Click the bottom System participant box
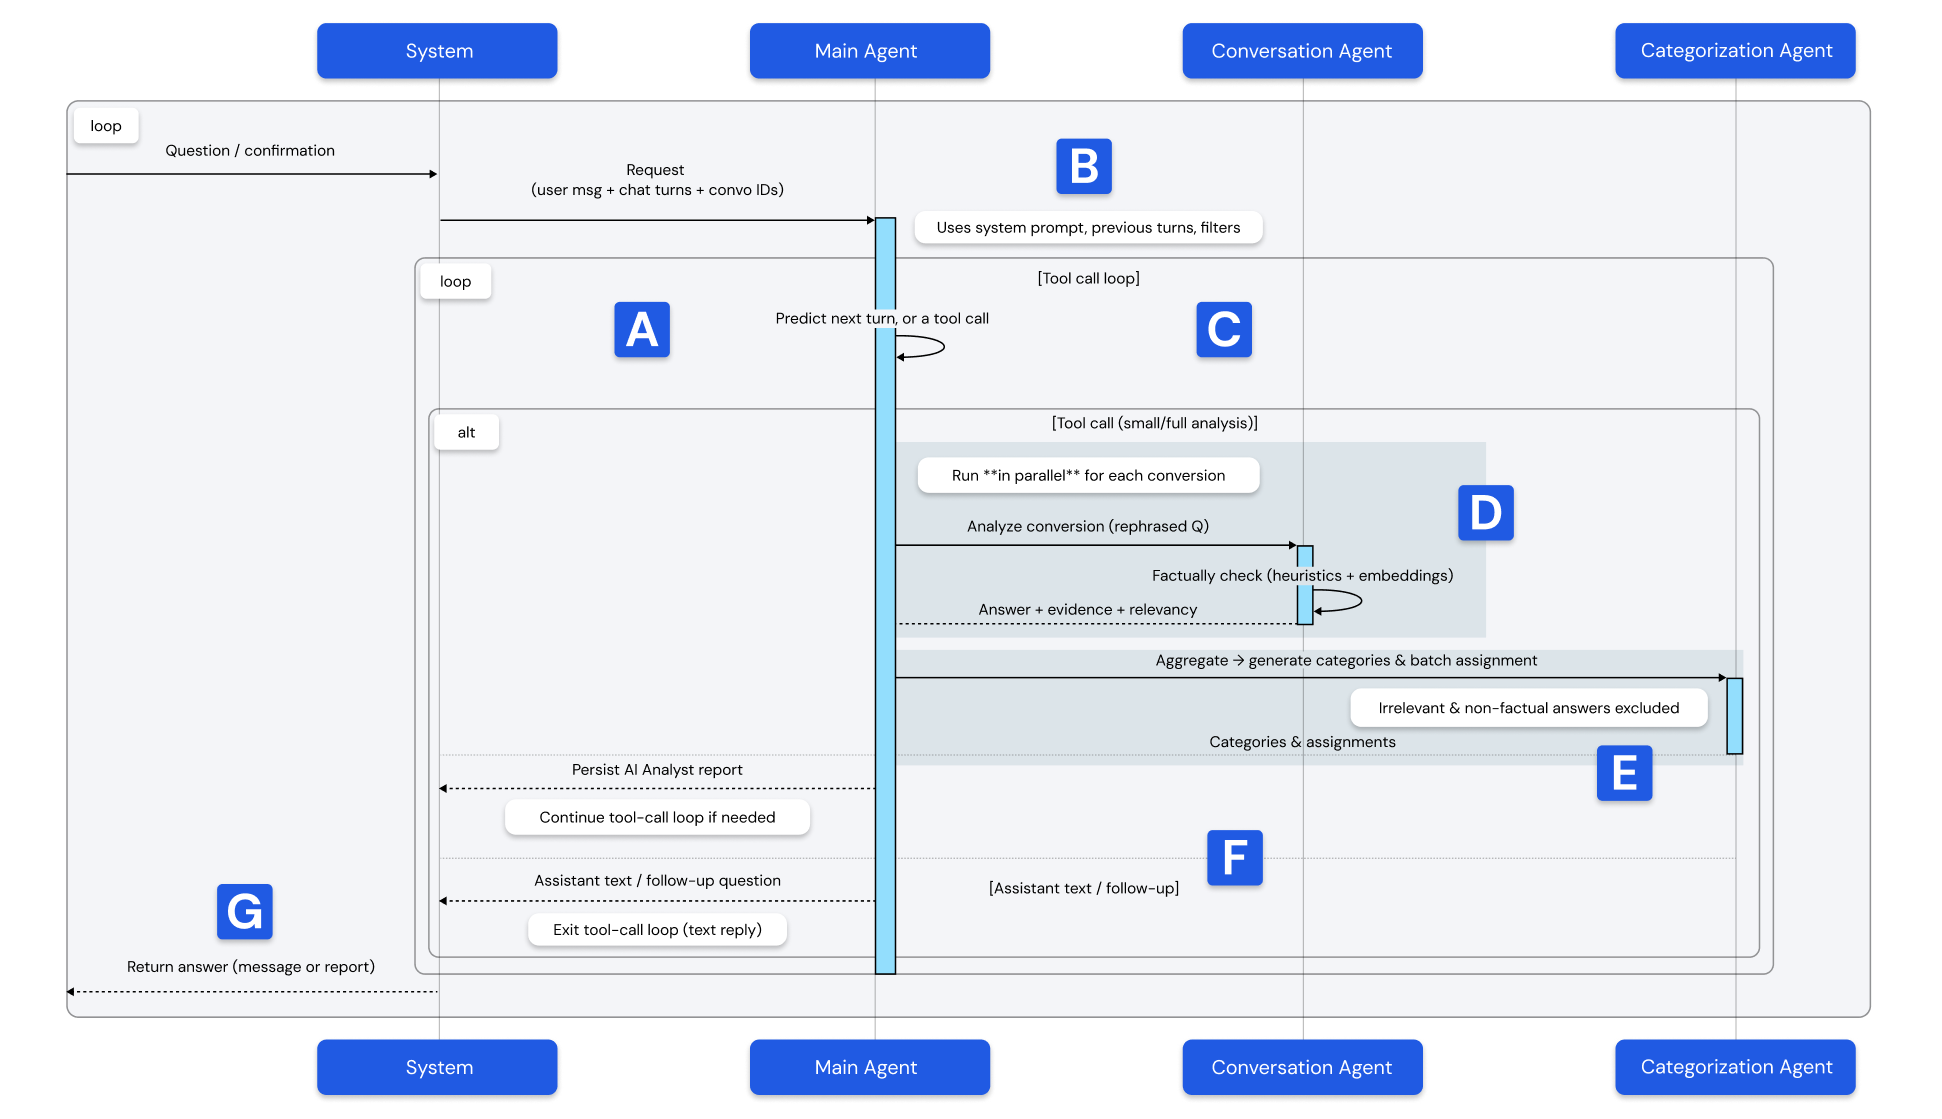This screenshot has height=1119, width=1942. 438,1068
